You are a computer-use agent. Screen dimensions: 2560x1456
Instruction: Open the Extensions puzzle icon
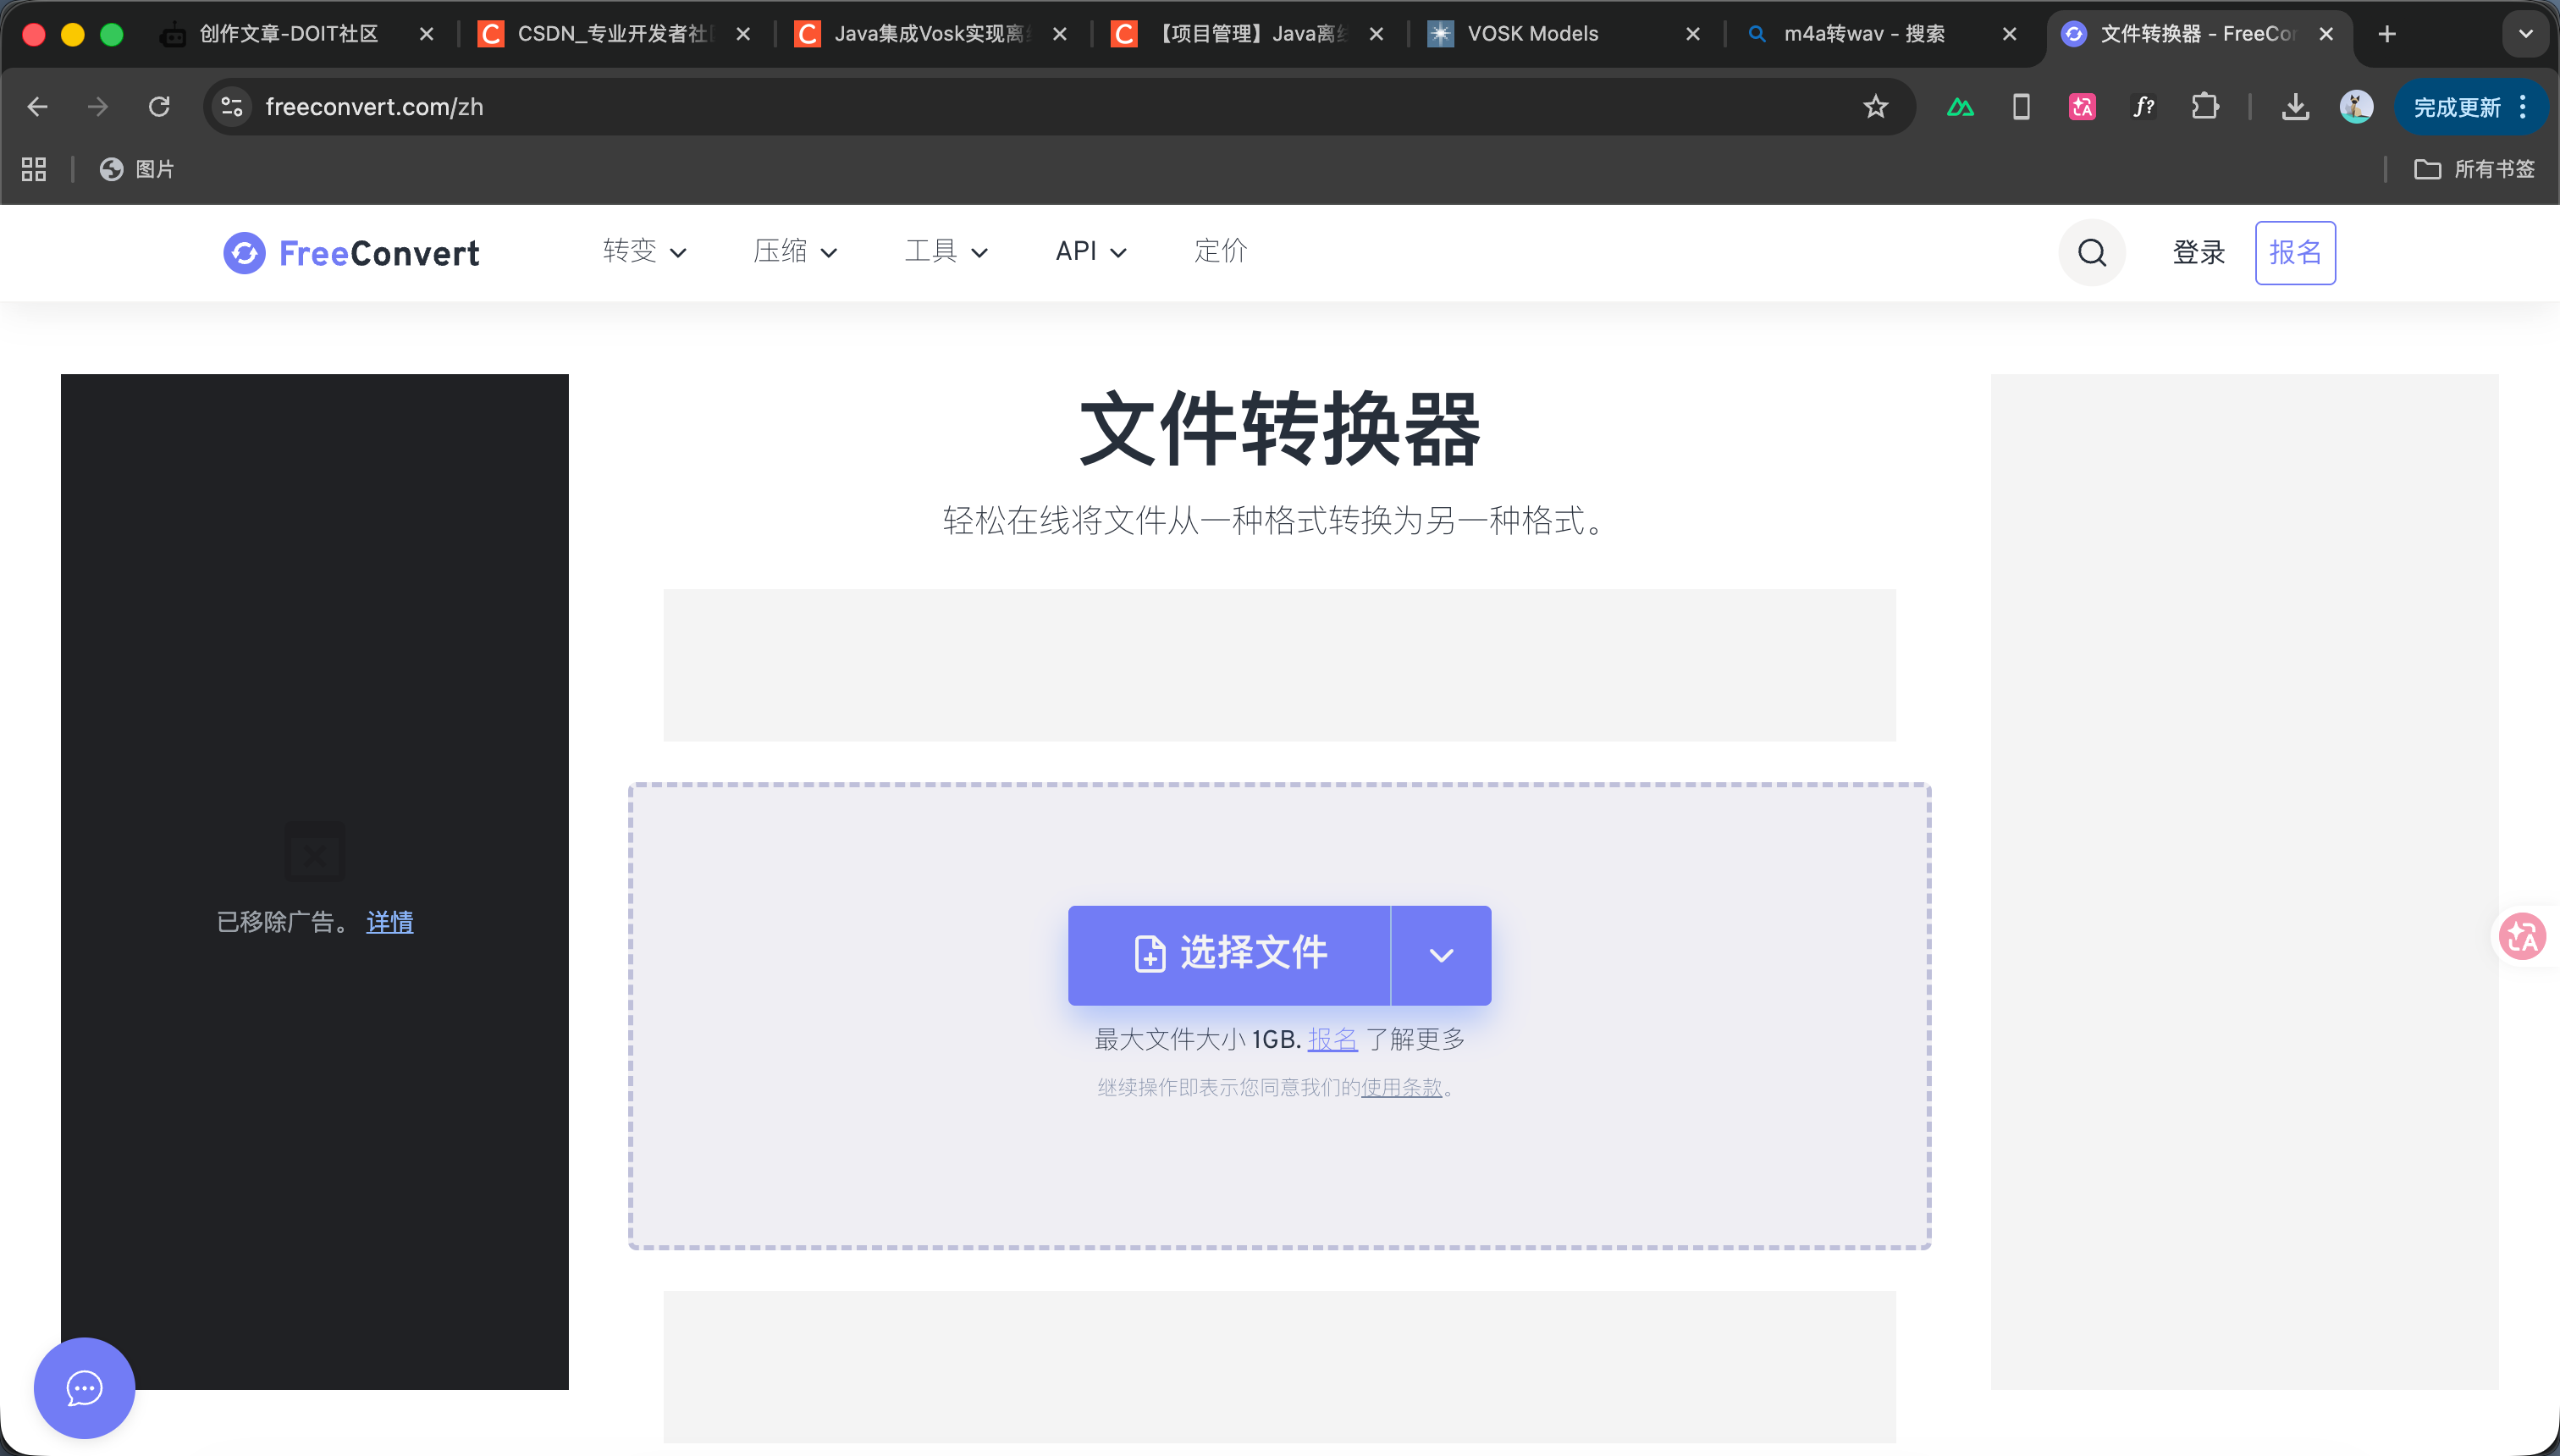[x=2205, y=106]
